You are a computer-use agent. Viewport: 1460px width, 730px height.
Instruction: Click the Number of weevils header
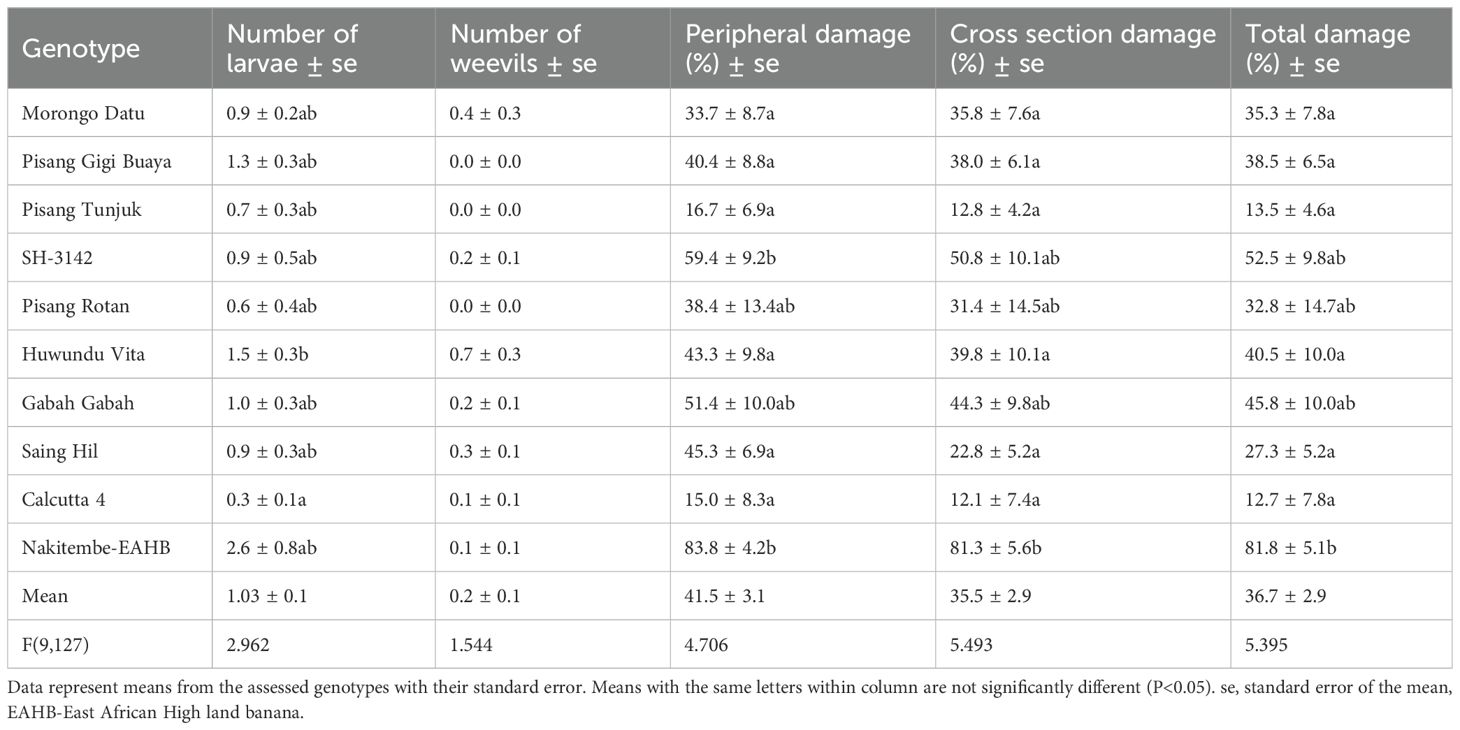(524, 48)
